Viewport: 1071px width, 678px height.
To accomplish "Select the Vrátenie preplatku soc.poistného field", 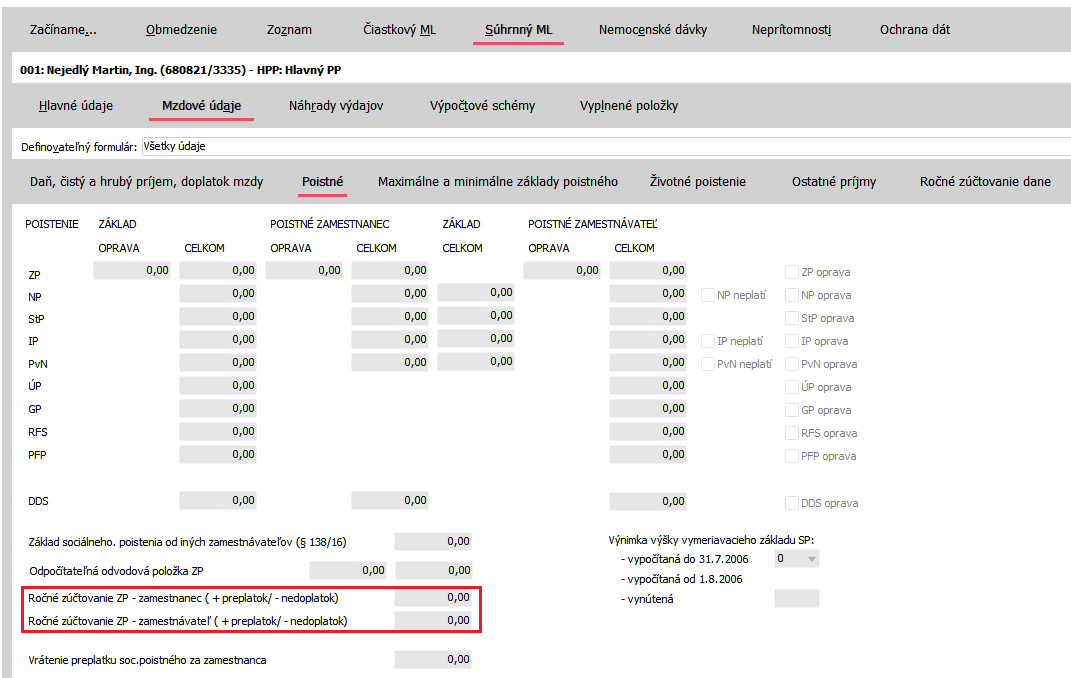I will tap(433, 660).
